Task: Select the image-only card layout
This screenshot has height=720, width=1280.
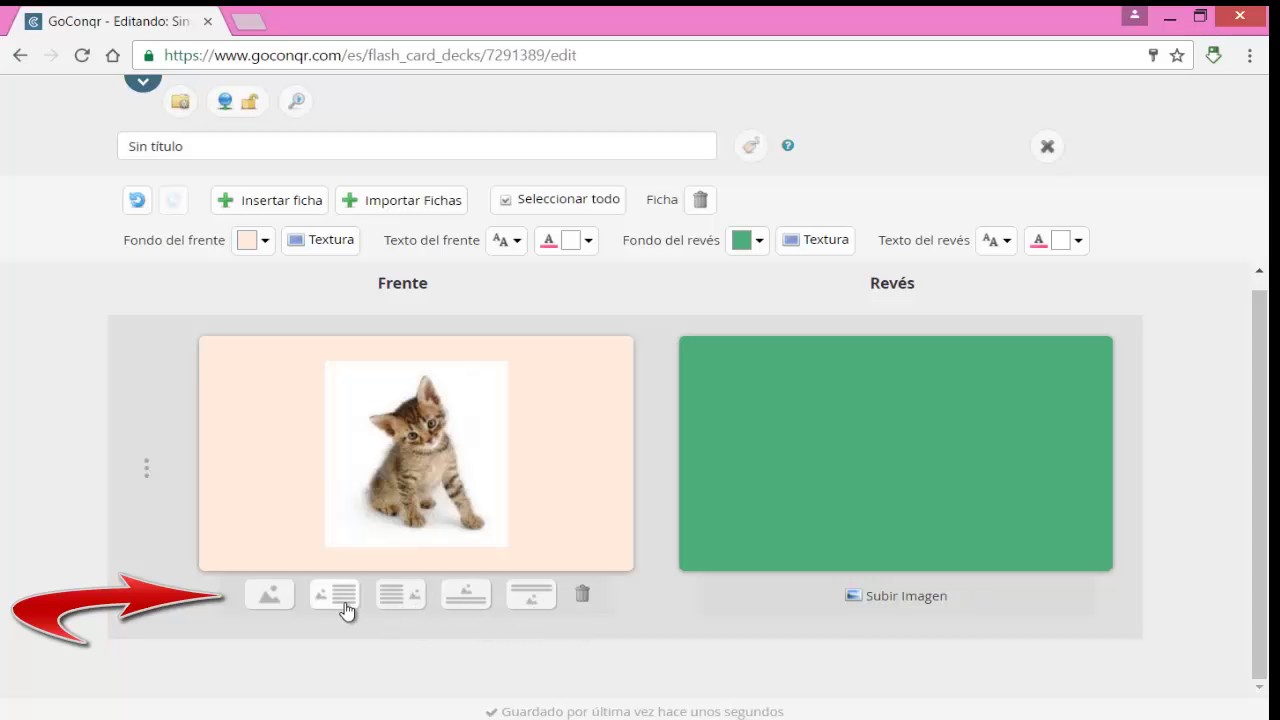Action: tap(270, 595)
